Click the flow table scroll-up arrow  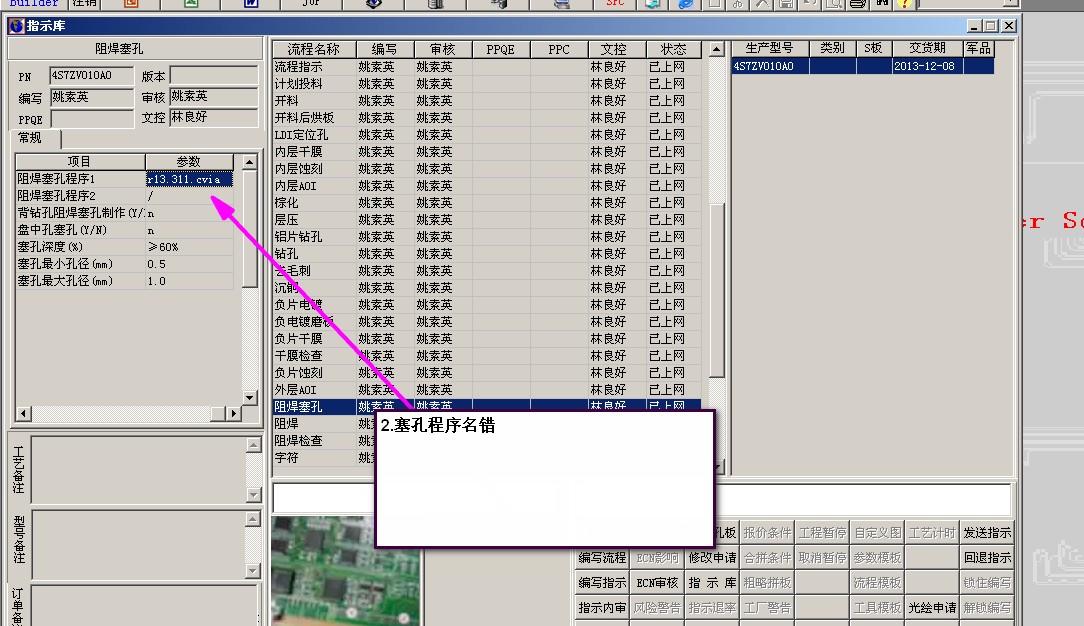(x=717, y=49)
